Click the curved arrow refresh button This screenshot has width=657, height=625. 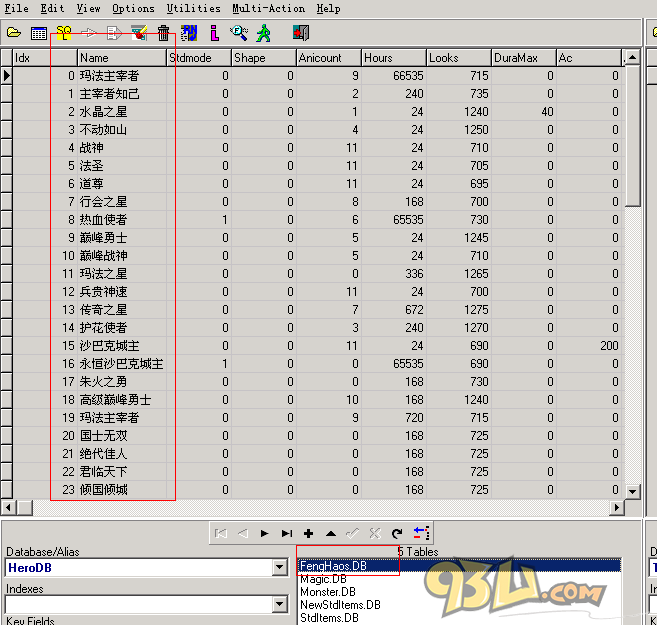397,533
